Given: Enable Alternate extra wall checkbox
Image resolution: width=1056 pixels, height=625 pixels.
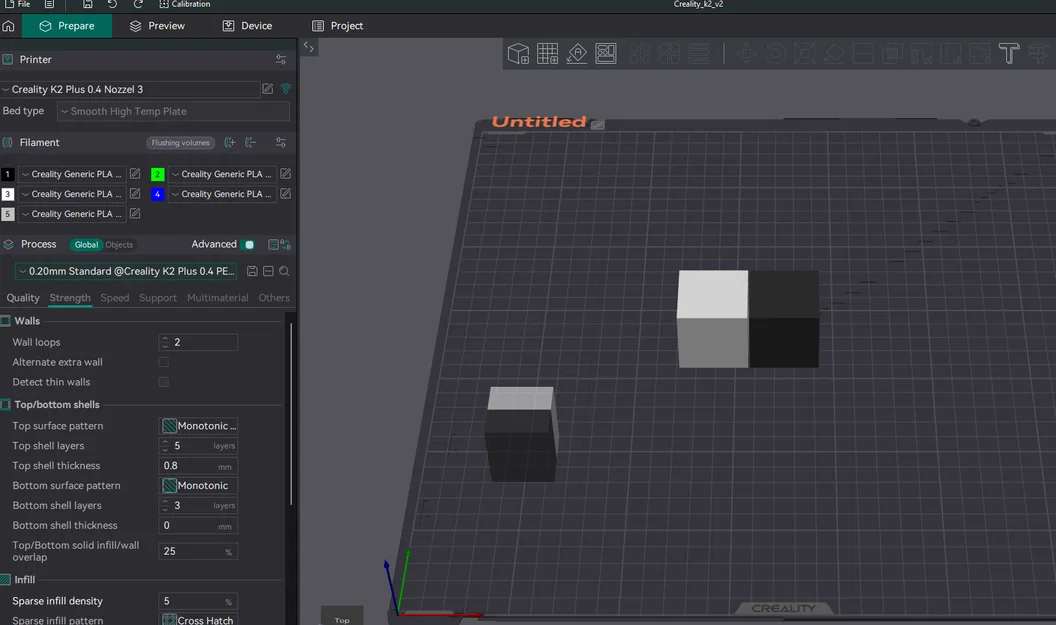Looking at the screenshot, I should point(164,362).
